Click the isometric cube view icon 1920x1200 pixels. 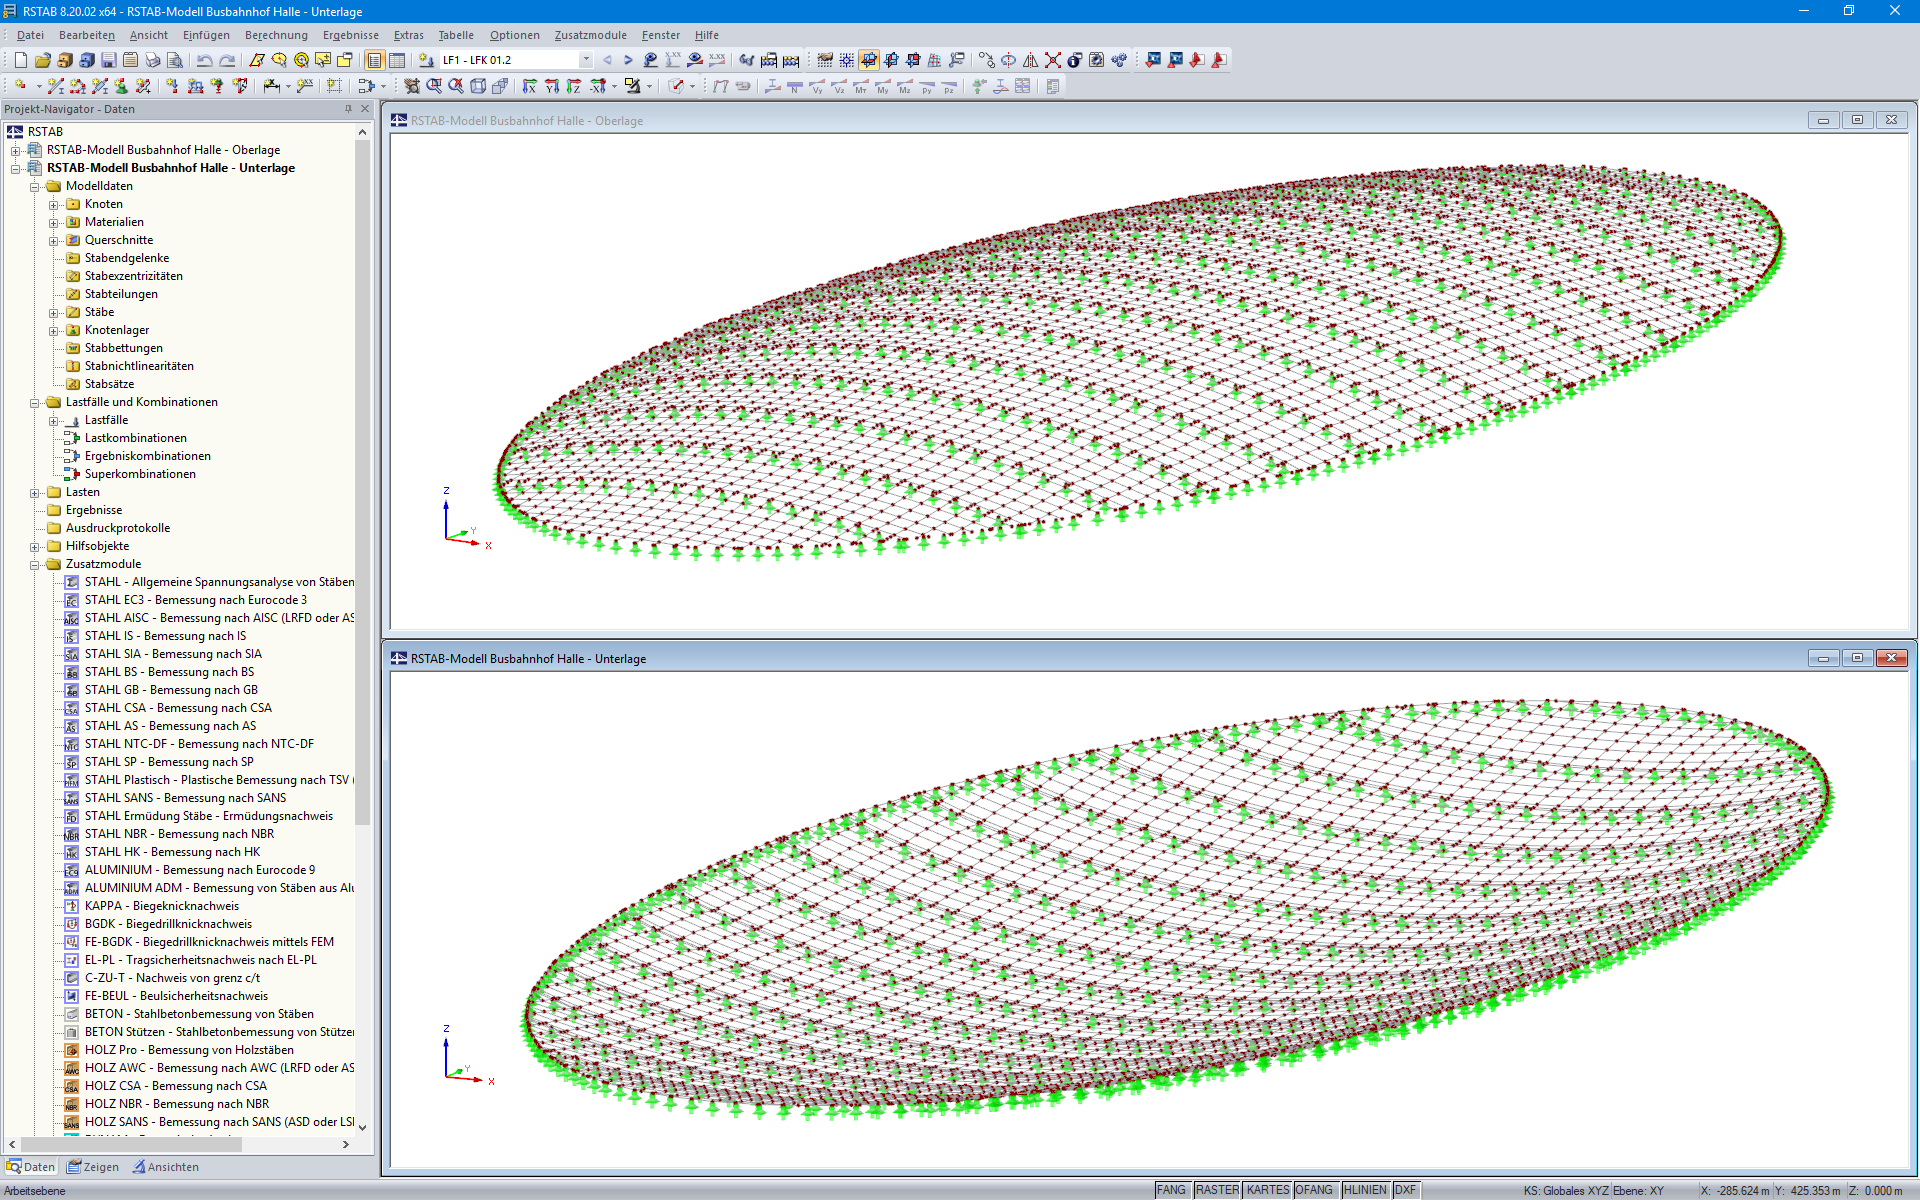point(478,87)
